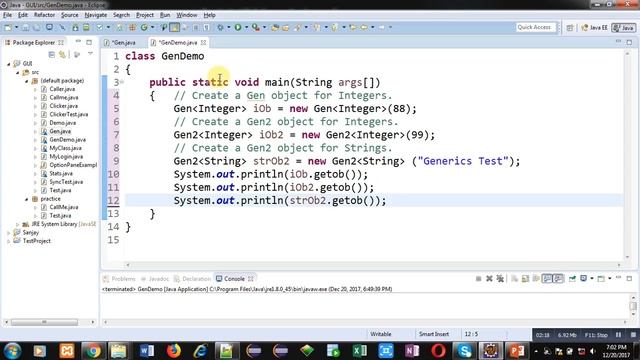Click the New Java Class green C icon
Screen dimensions: 640x360
pos(144,27)
